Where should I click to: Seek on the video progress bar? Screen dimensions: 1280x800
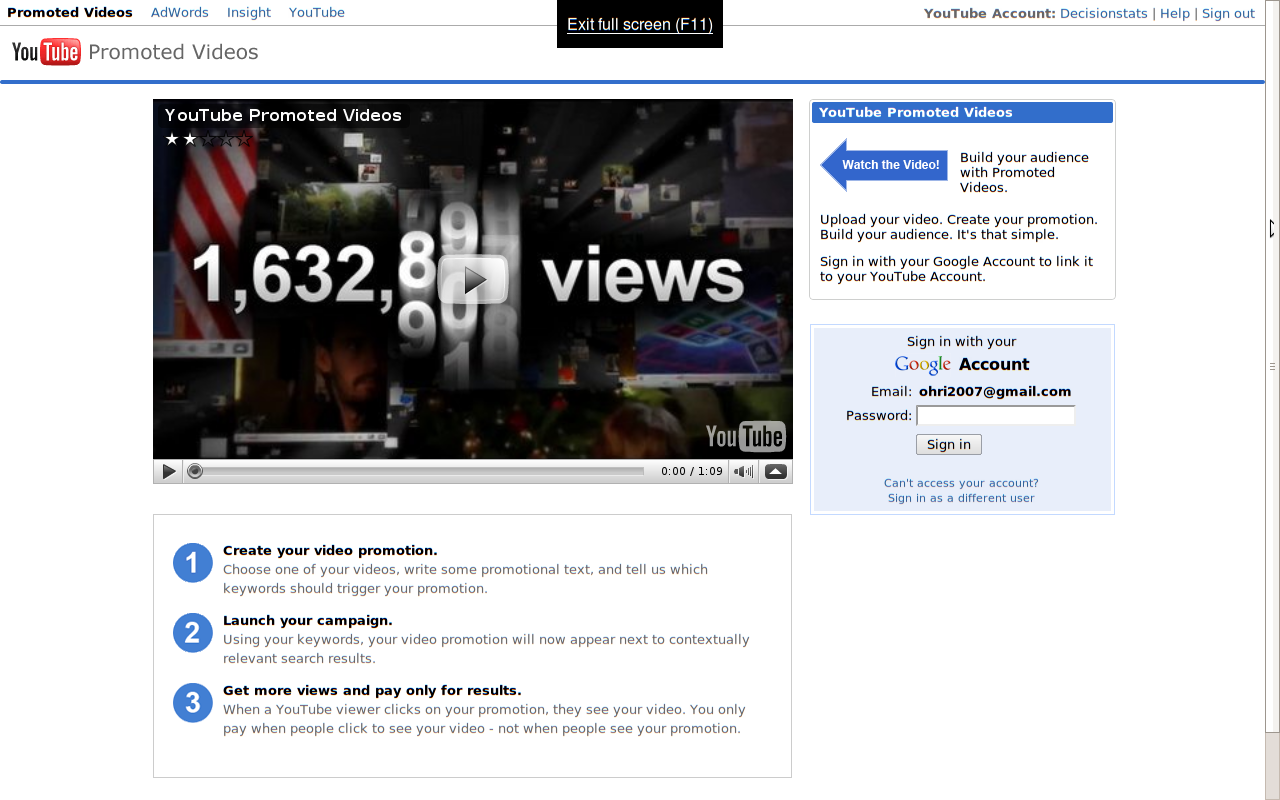(x=420, y=471)
